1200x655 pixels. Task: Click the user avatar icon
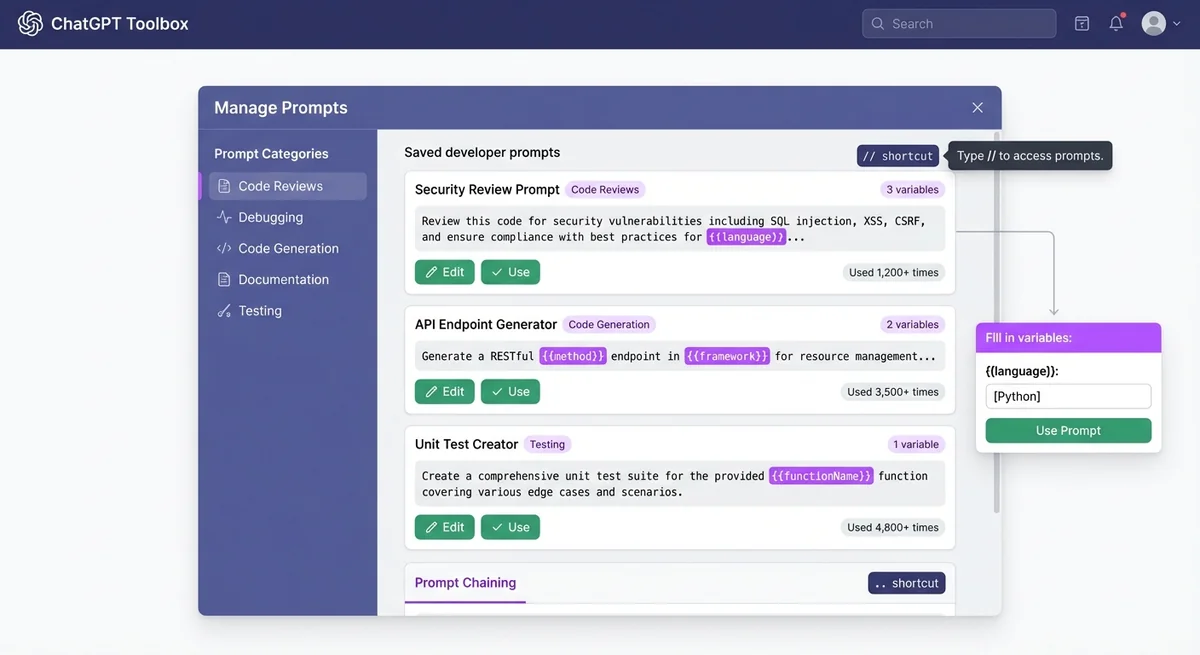tap(1152, 22)
